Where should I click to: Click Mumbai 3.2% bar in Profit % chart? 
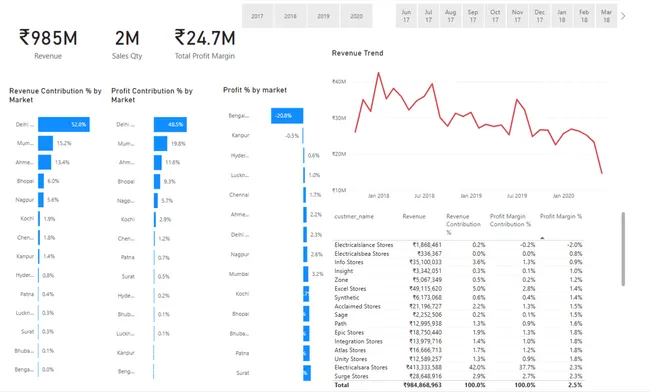click(306, 274)
